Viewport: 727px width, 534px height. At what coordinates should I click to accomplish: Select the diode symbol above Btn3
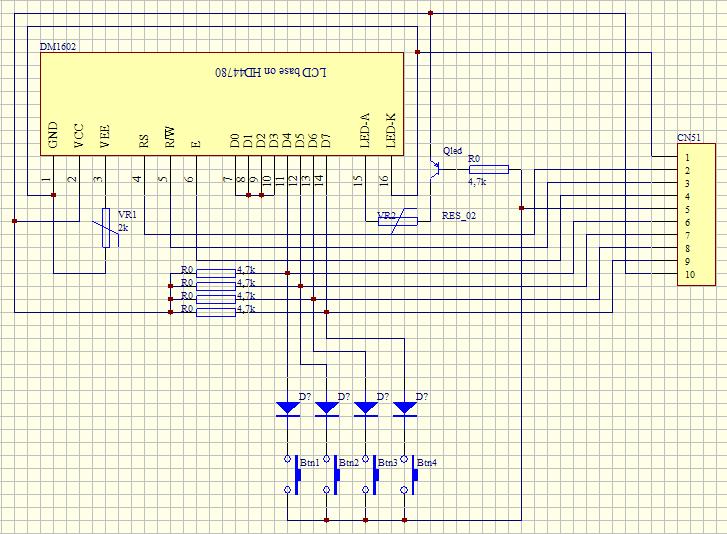pos(366,408)
